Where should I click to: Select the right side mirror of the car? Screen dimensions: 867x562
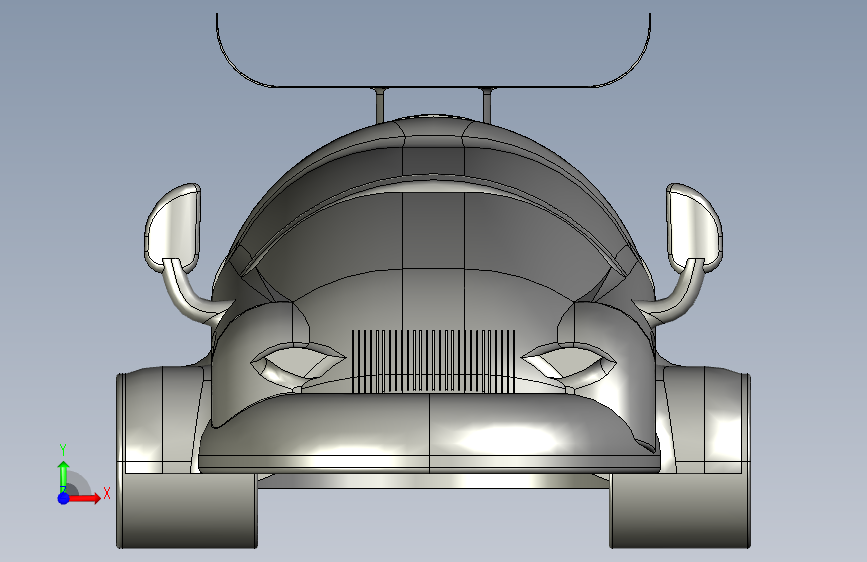click(694, 227)
